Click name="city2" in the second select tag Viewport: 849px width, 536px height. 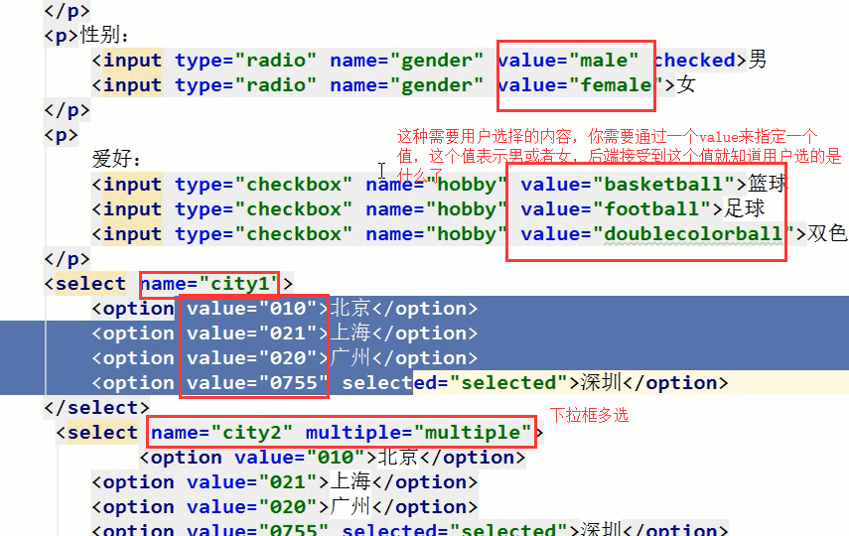point(221,433)
